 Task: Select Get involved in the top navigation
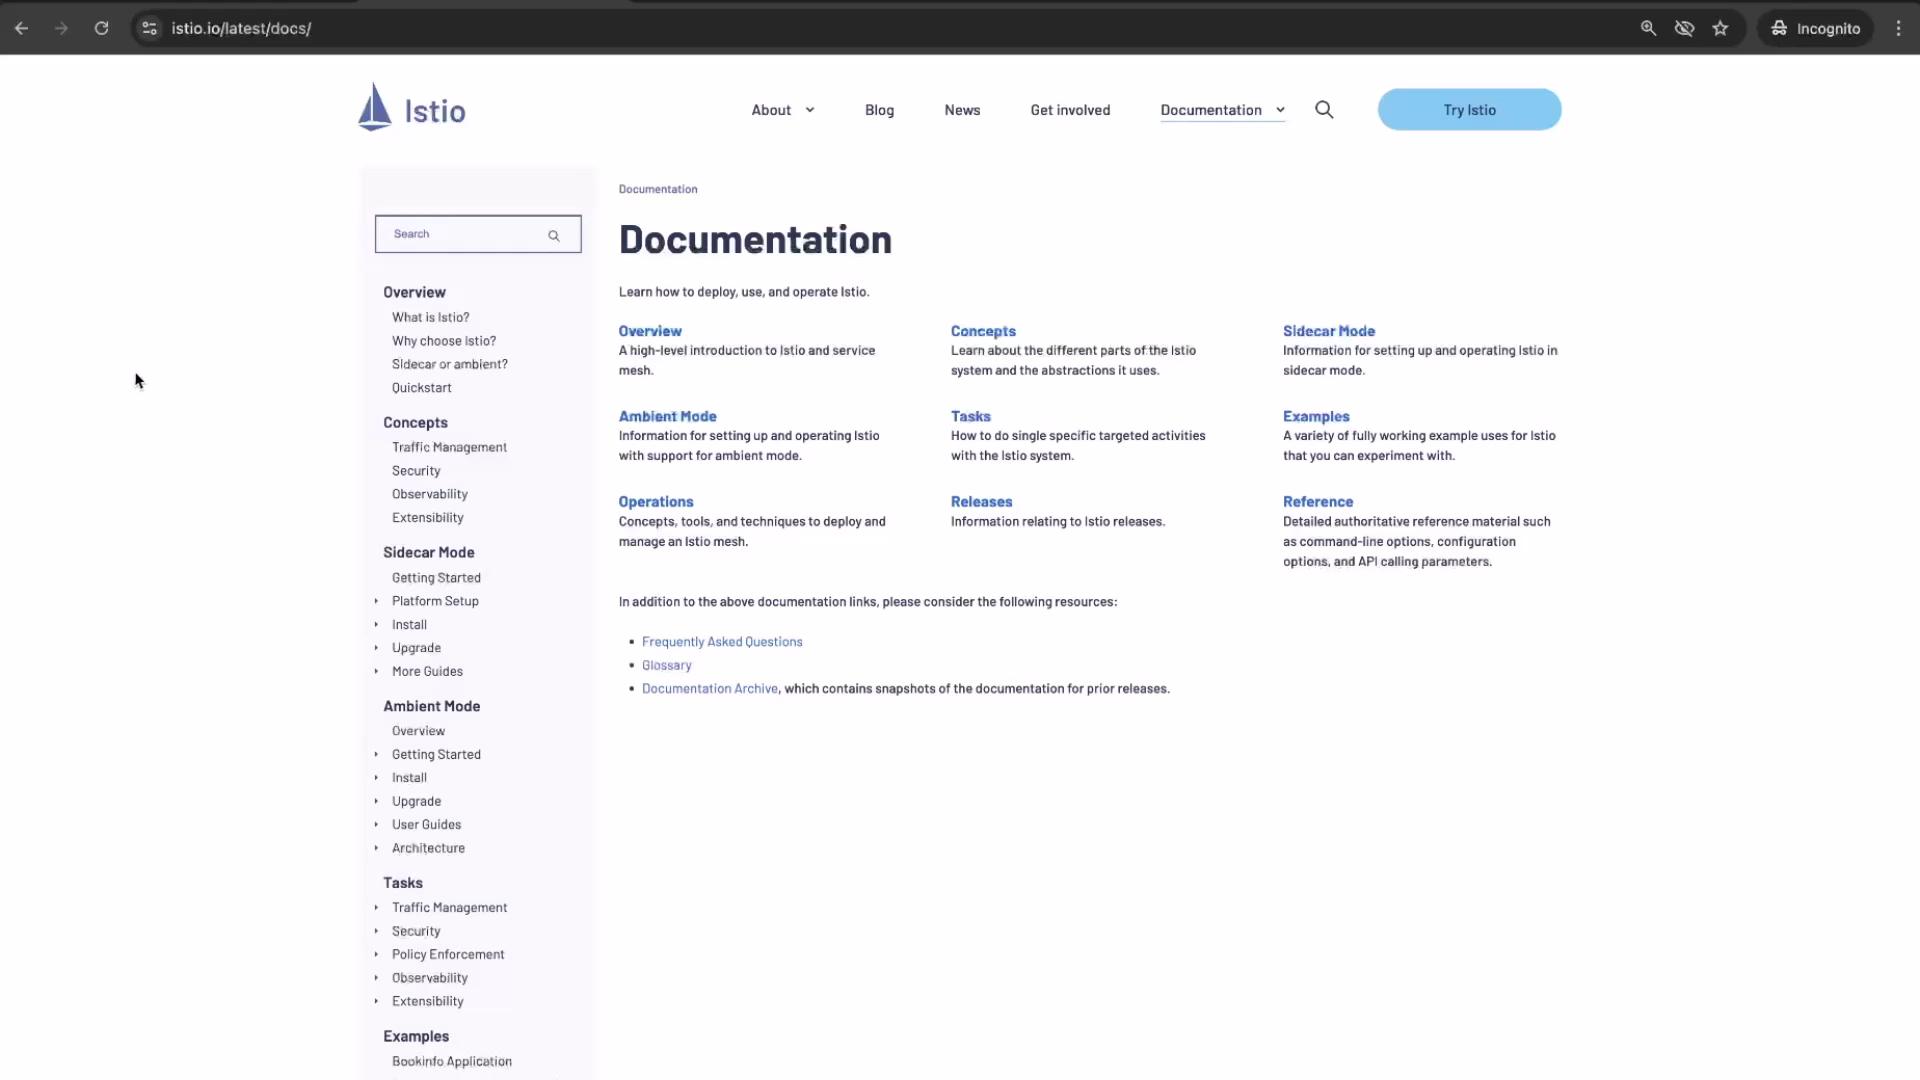(x=1070, y=110)
